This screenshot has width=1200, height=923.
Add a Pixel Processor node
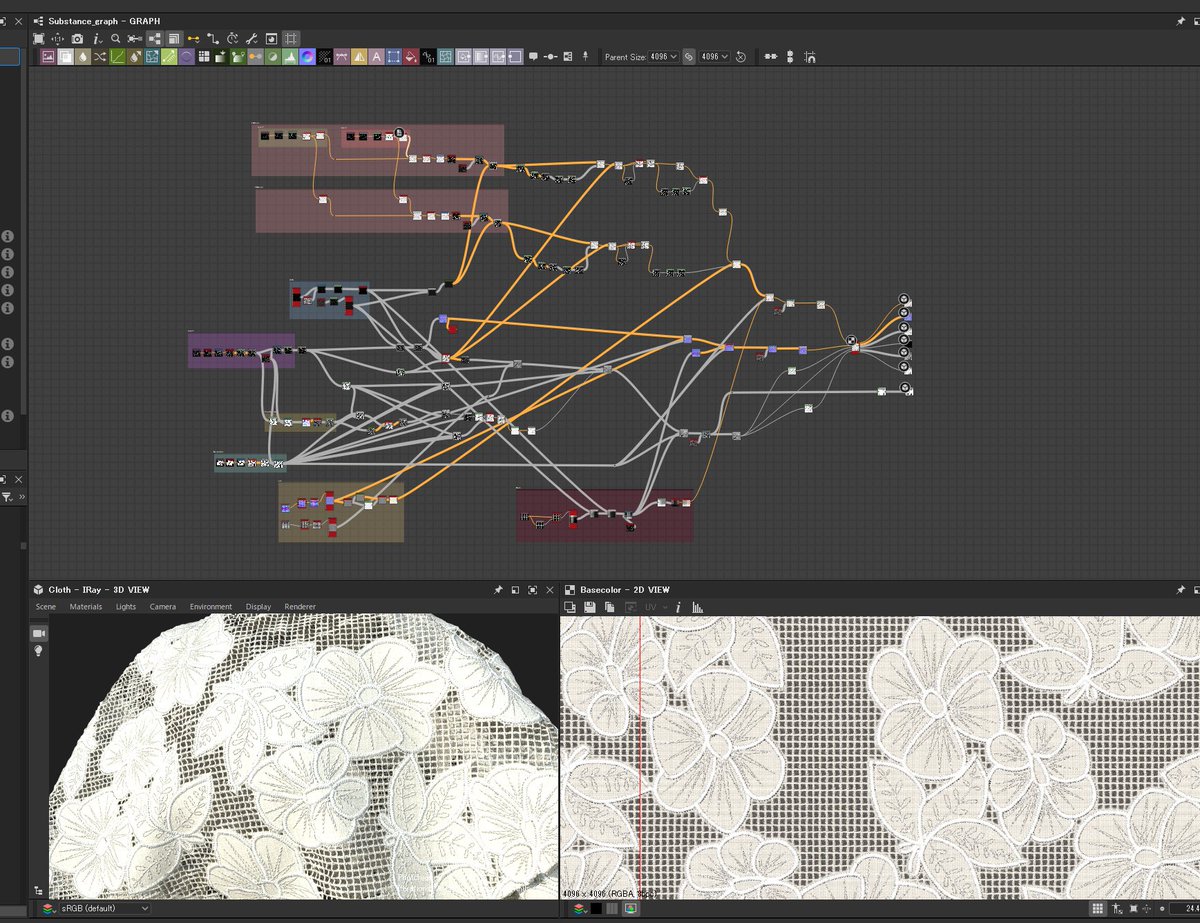pos(325,57)
